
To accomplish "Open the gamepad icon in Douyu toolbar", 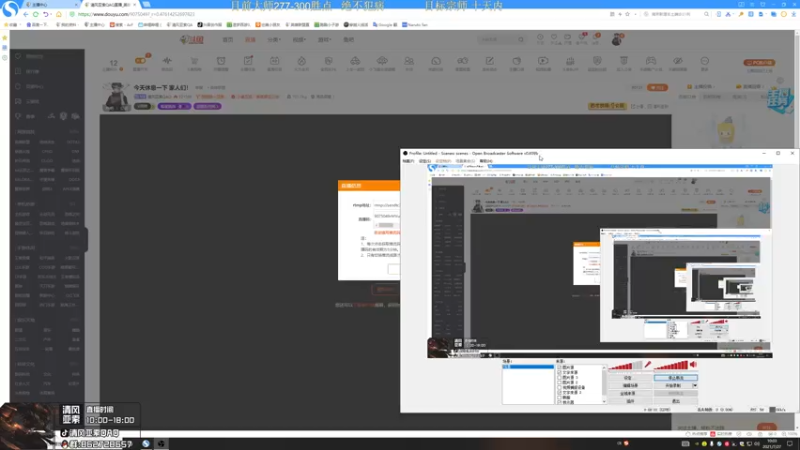I will [651, 61].
